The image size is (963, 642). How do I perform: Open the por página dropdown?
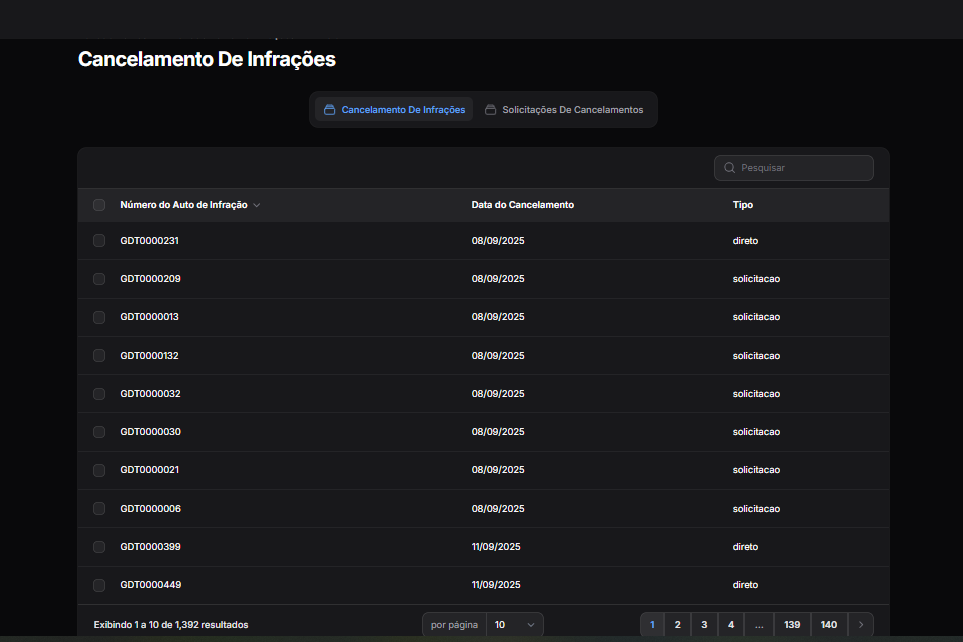tap(515, 625)
